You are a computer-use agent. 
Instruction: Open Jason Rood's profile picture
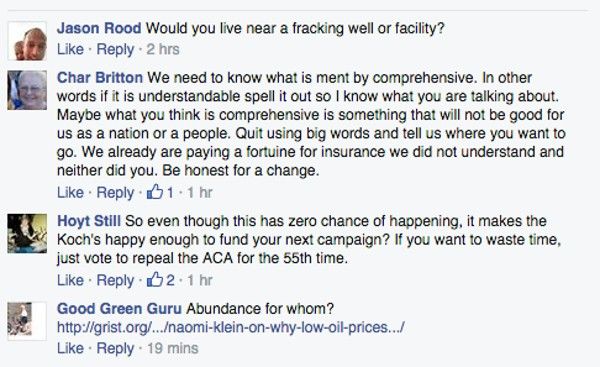(x=27, y=41)
